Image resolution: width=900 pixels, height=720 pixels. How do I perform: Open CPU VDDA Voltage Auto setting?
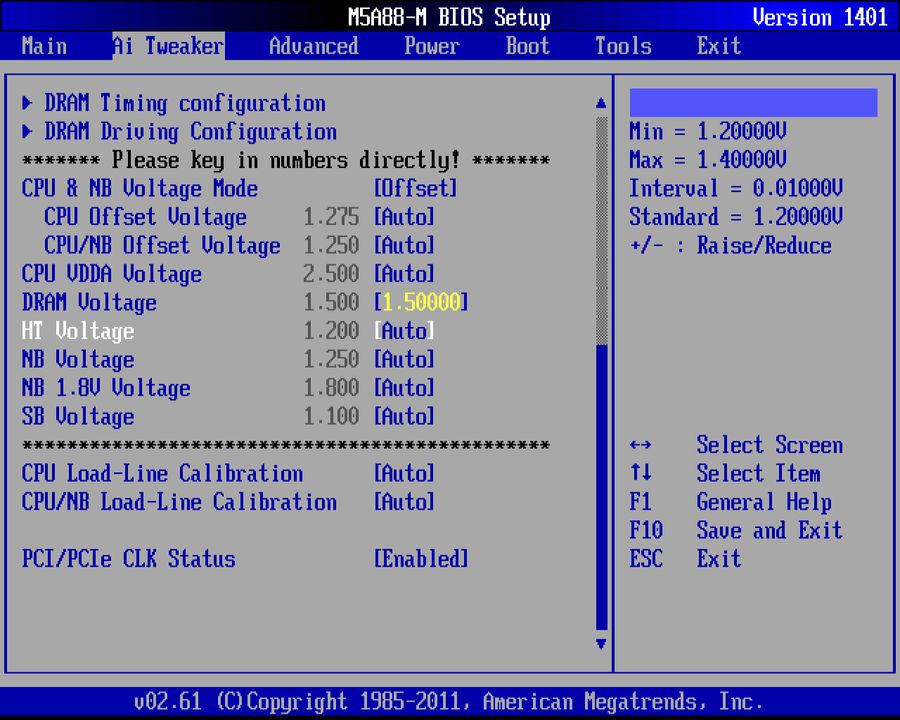point(404,274)
